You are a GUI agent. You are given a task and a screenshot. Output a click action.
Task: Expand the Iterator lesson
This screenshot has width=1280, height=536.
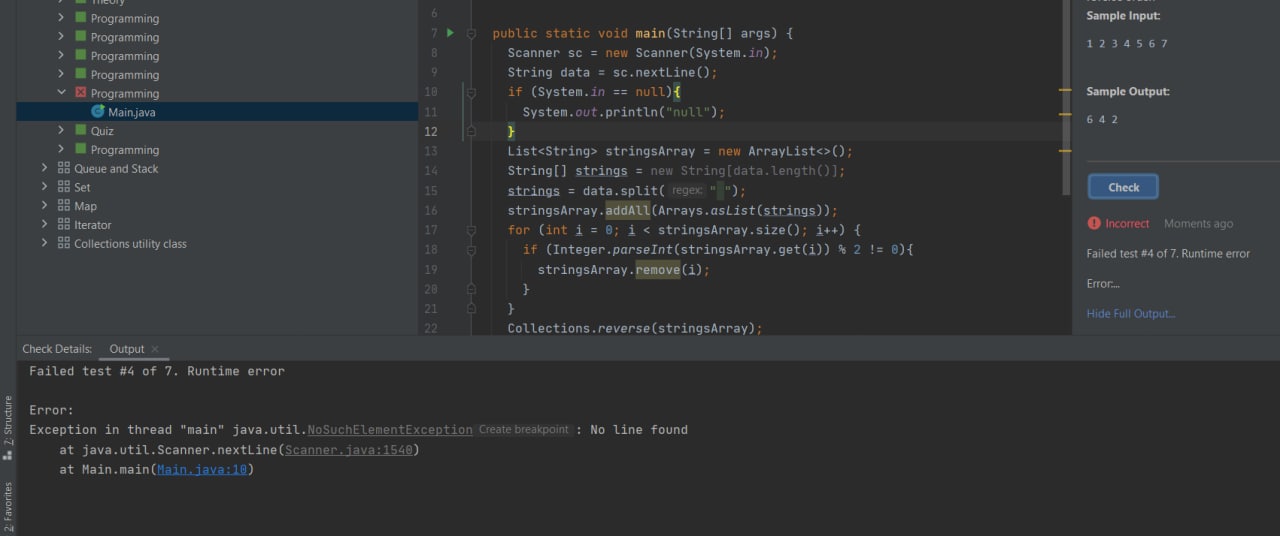pos(44,225)
